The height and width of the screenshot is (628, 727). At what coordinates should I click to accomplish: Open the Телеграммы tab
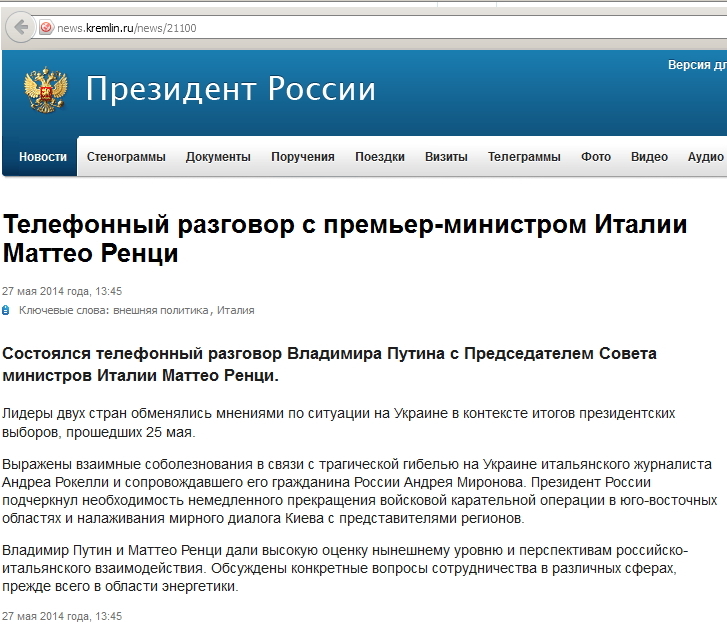(x=524, y=157)
